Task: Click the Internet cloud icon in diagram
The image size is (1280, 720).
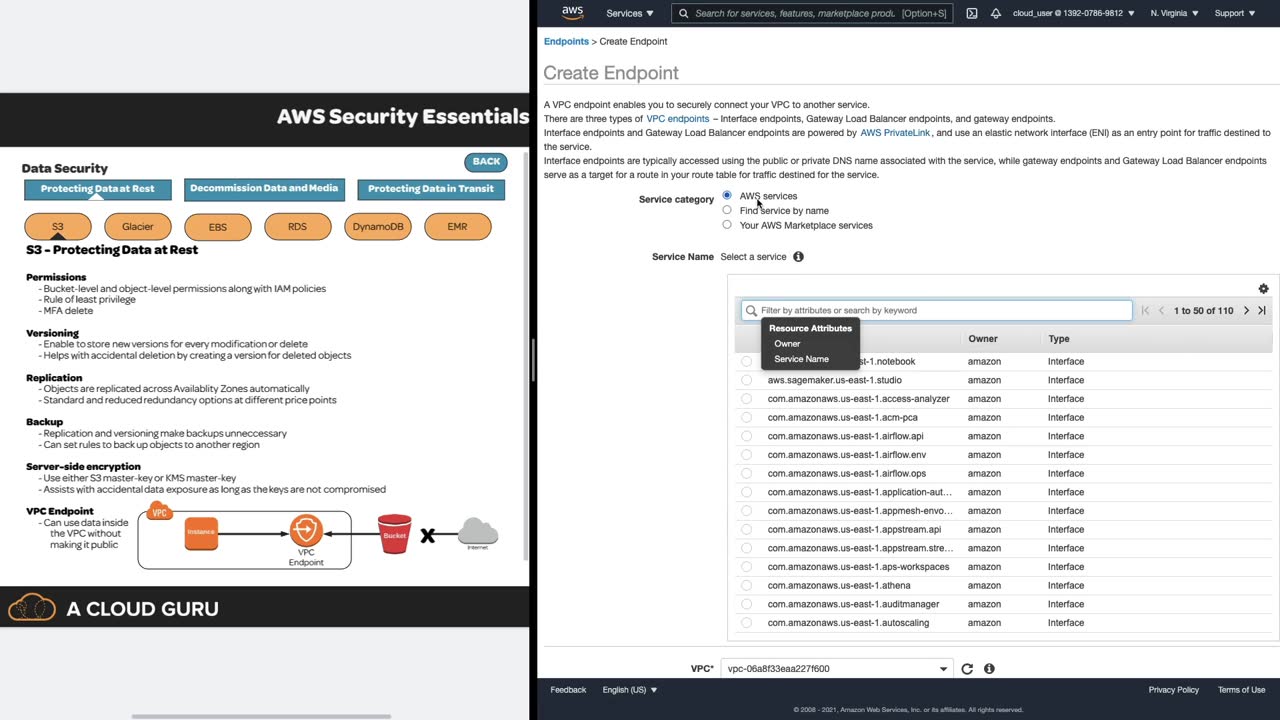Action: tap(478, 532)
